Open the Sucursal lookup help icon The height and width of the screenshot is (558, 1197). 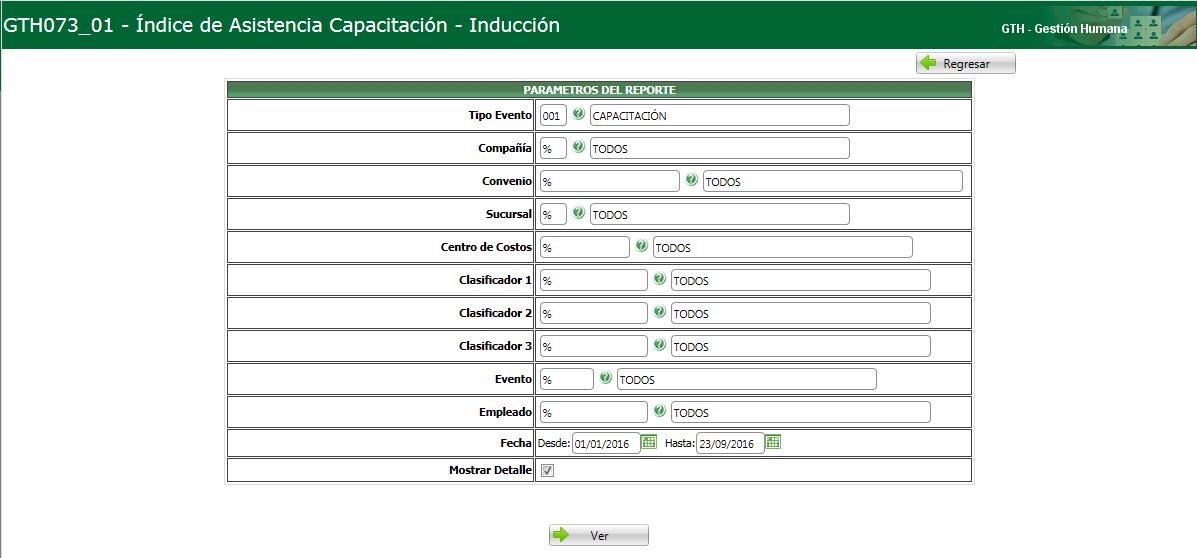coord(578,213)
